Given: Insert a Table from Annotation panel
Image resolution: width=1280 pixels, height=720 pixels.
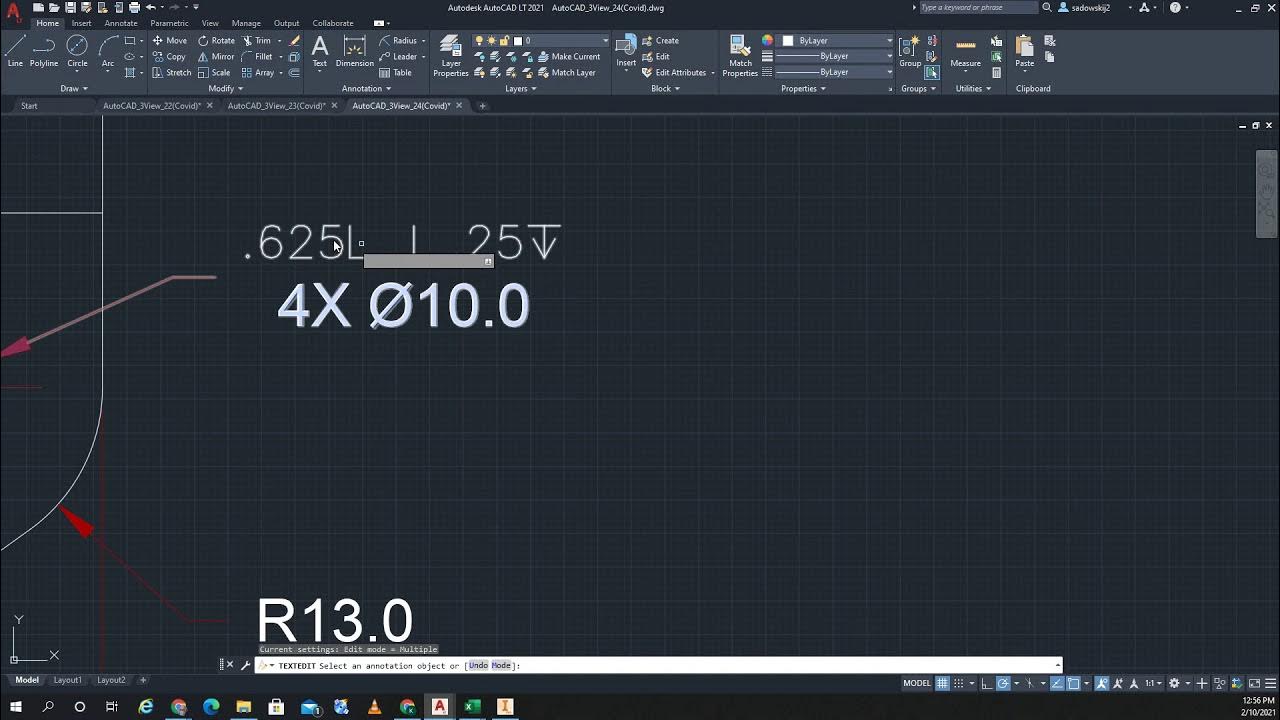Looking at the screenshot, I should tap(396, 73).
